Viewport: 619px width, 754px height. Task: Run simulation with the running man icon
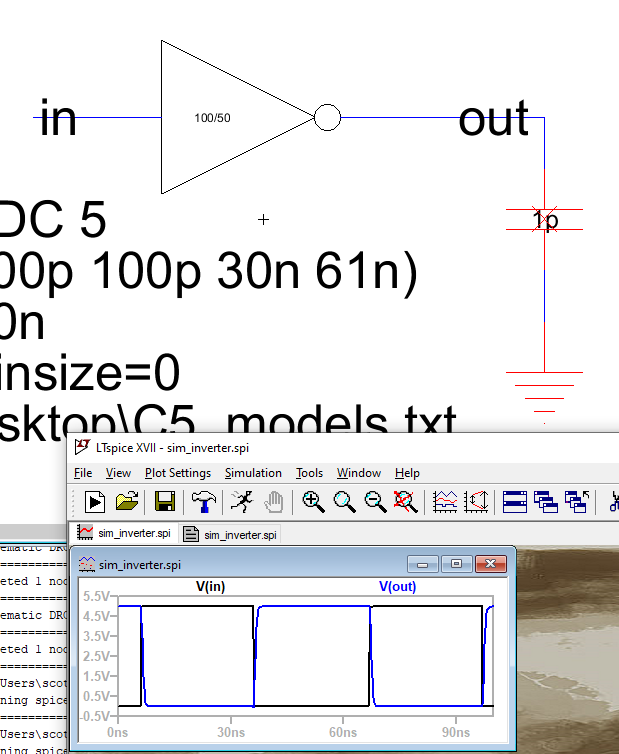pos(240,501)
